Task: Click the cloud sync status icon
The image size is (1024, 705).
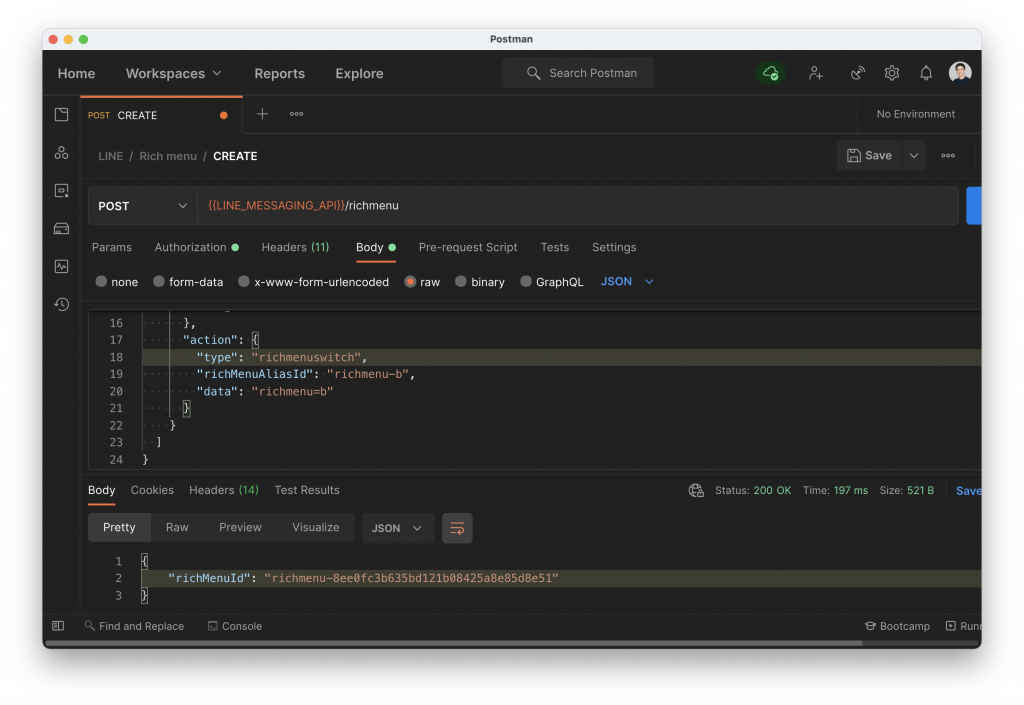Action: 771,73
